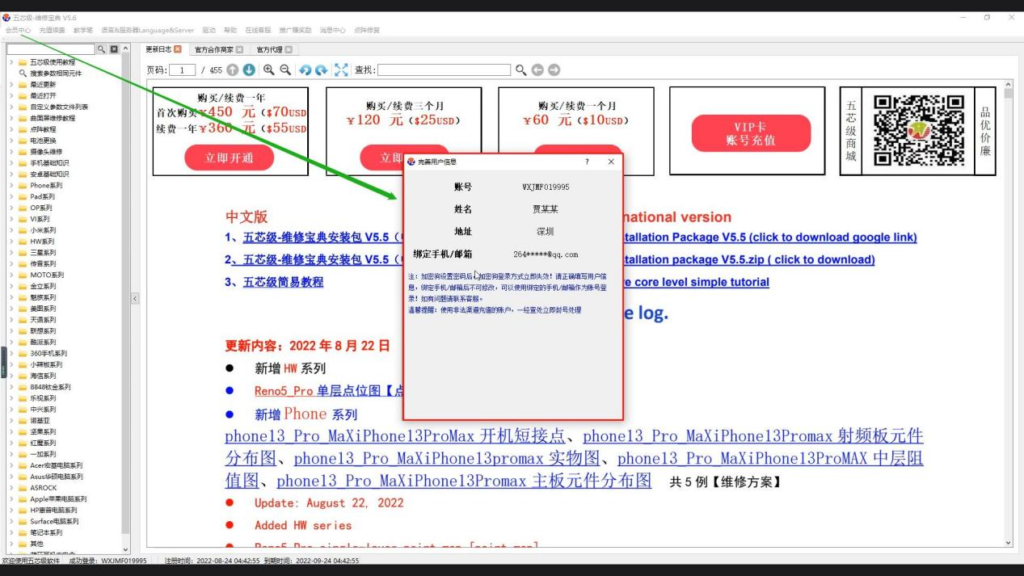Viewport: 1024px width, 576px height.
Task: Expand the 360手机系列 tree node
Action: (11, 353)
